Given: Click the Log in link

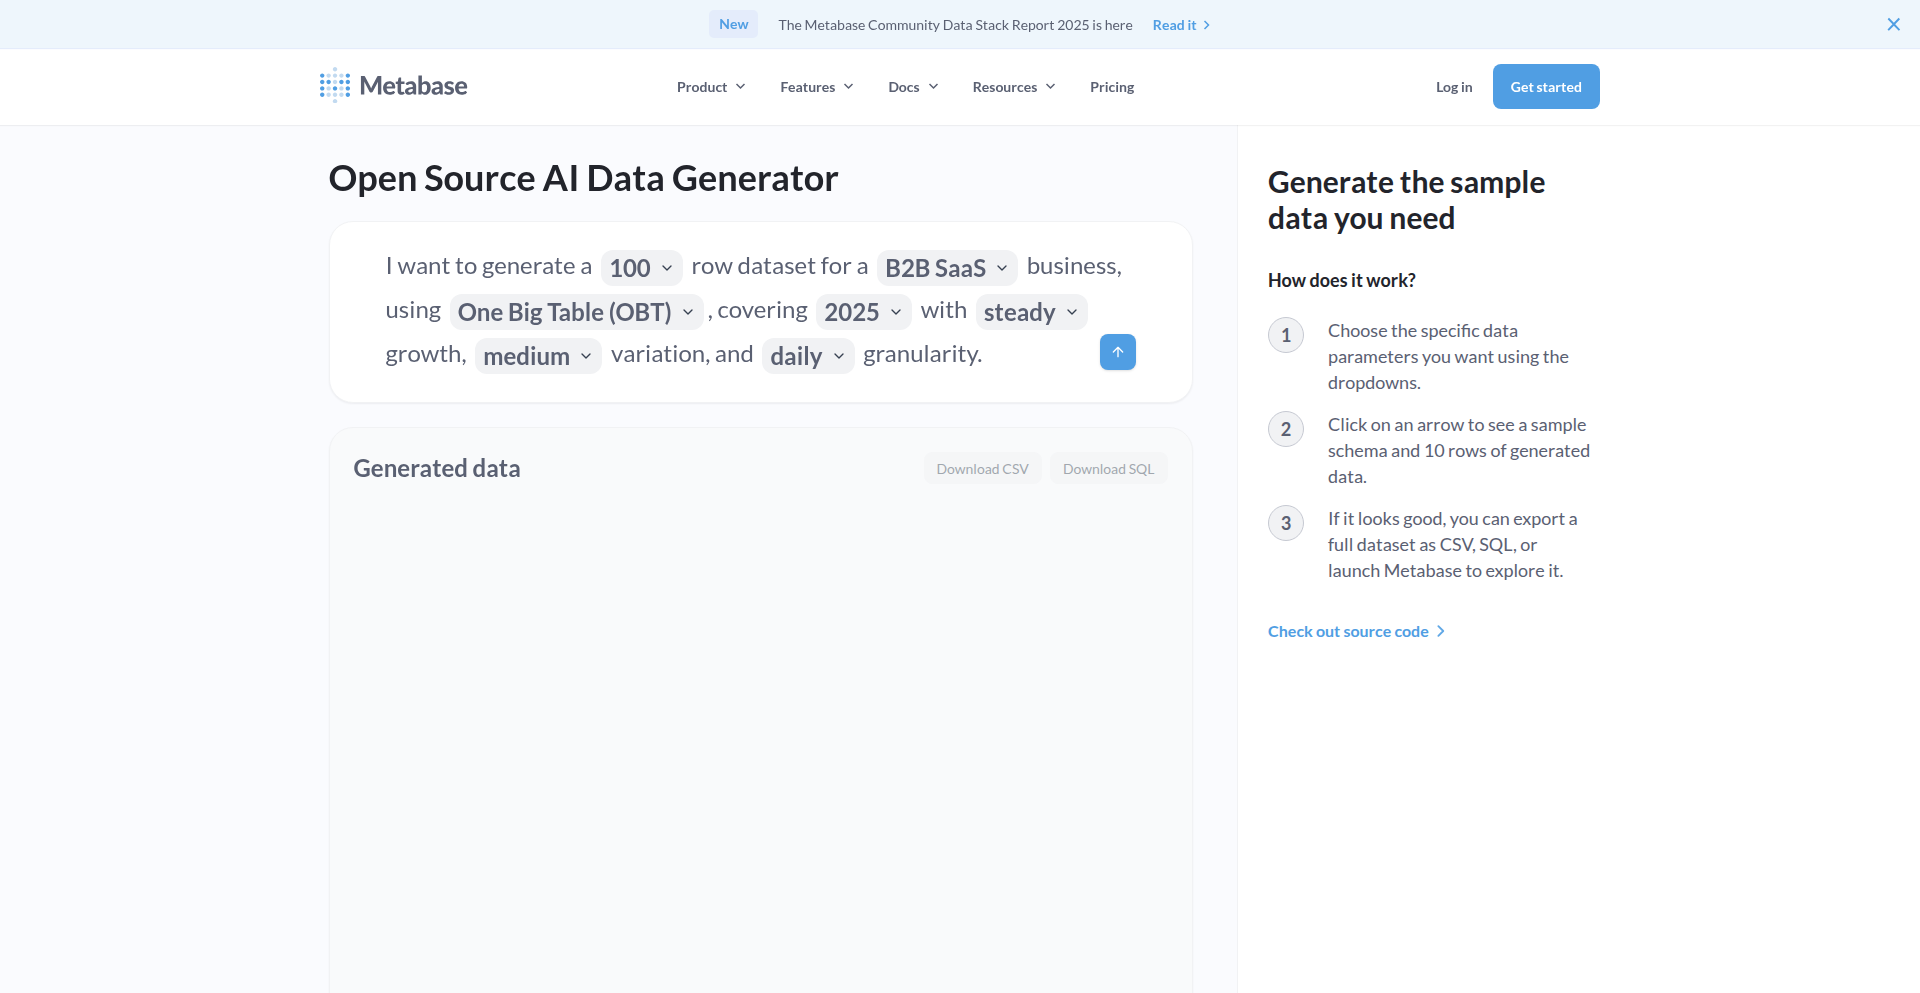Looking at the screenshot, I should 1454,87.
